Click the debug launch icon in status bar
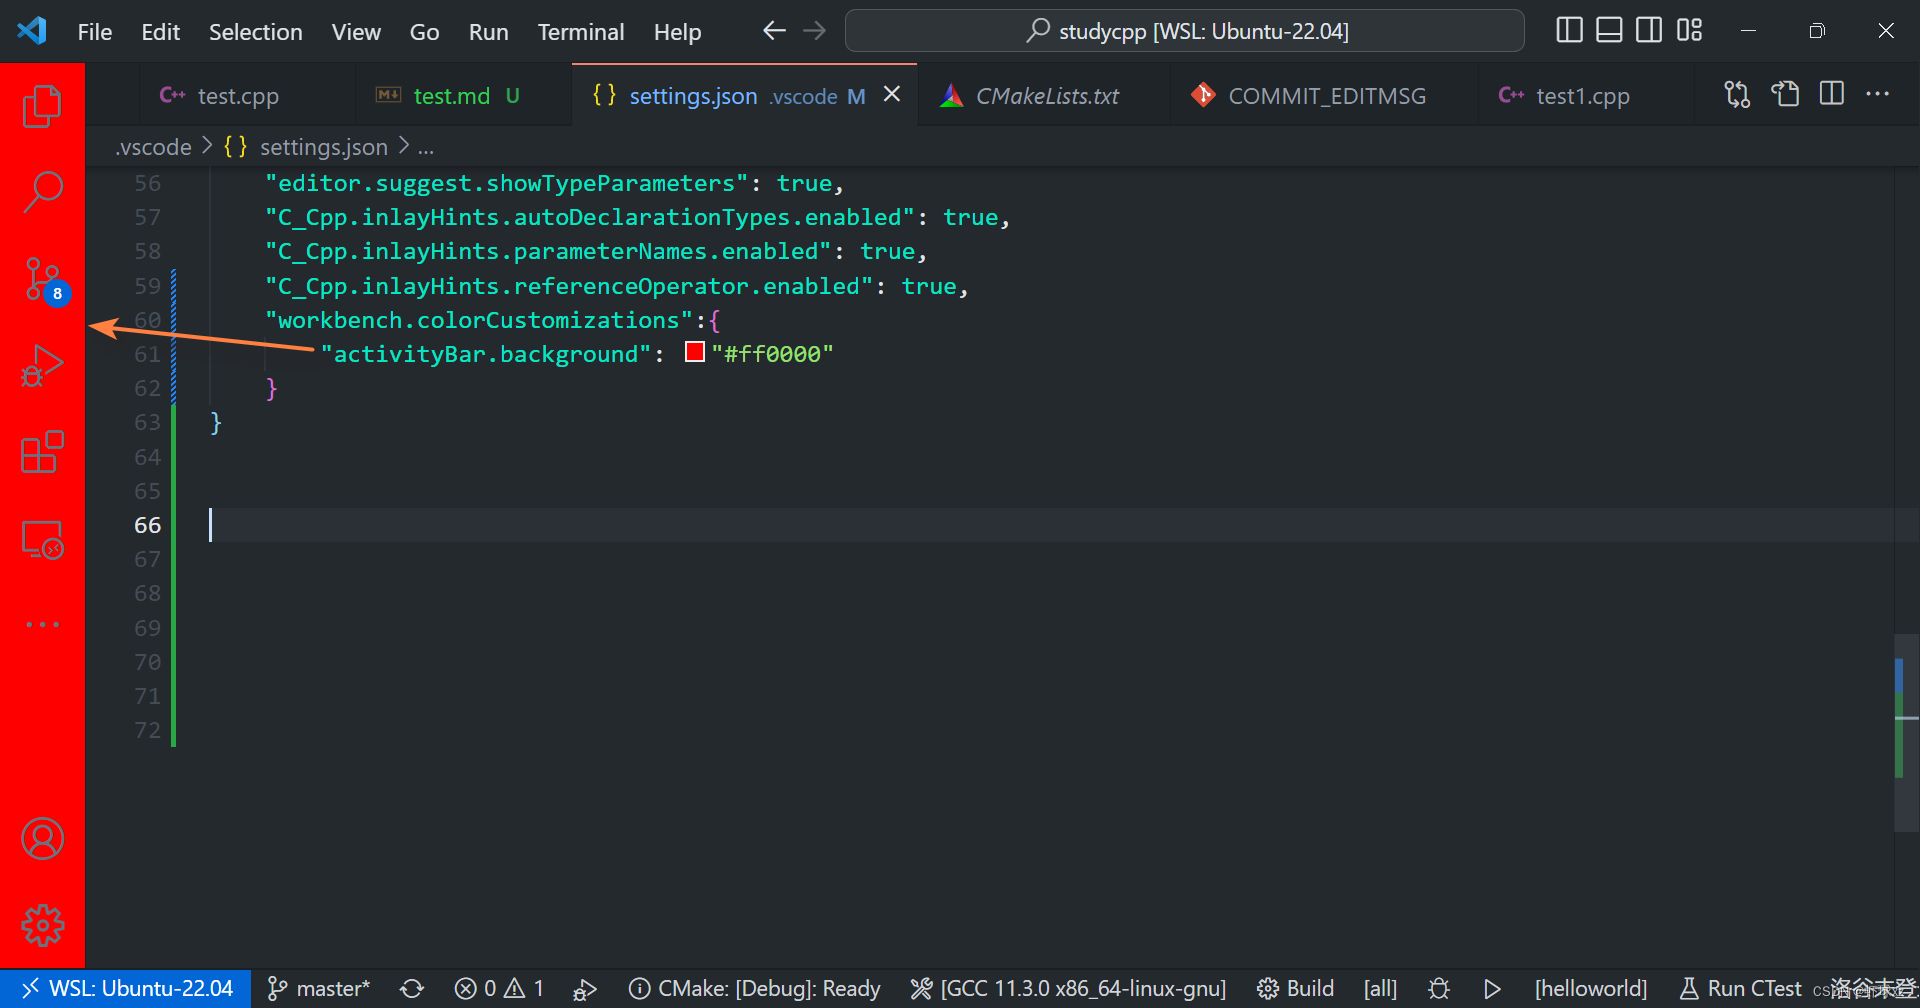 click(584, 989)
